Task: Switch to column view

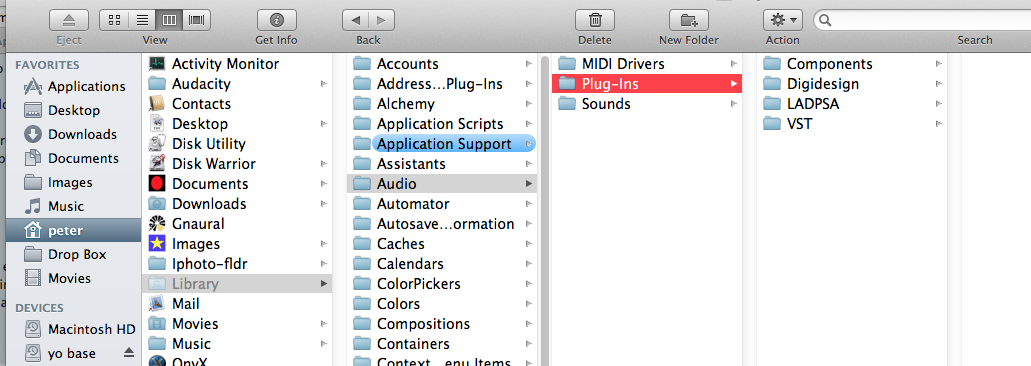Action: click(169, 20)
